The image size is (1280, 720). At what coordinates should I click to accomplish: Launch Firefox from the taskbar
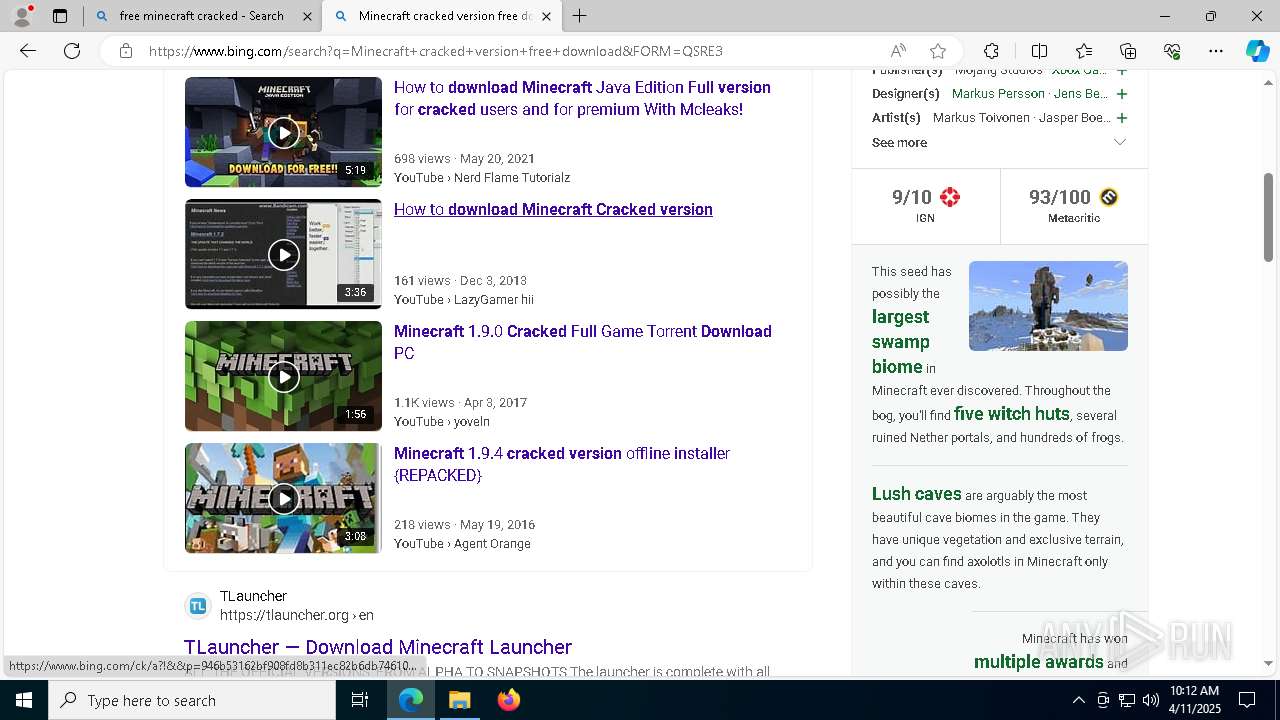[508, 700]
